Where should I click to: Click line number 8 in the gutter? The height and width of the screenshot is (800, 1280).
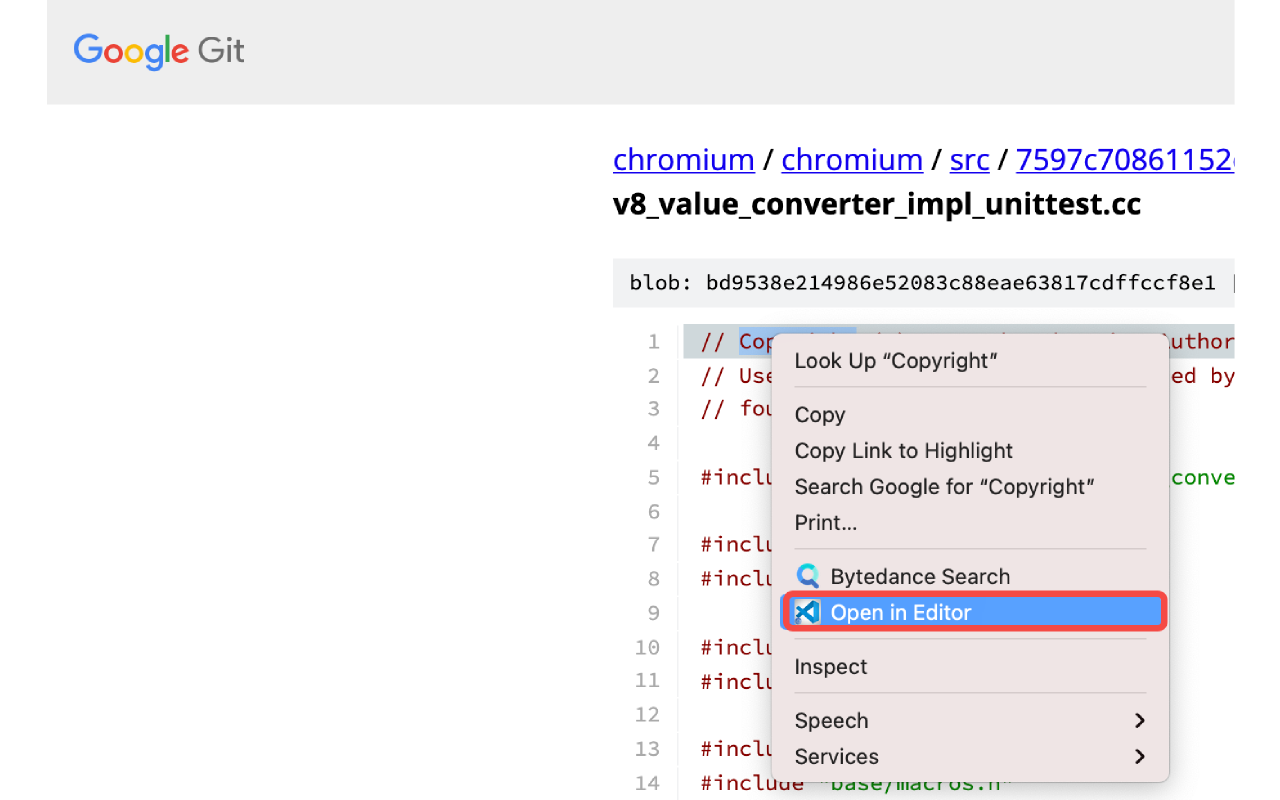tap(654, 578)
